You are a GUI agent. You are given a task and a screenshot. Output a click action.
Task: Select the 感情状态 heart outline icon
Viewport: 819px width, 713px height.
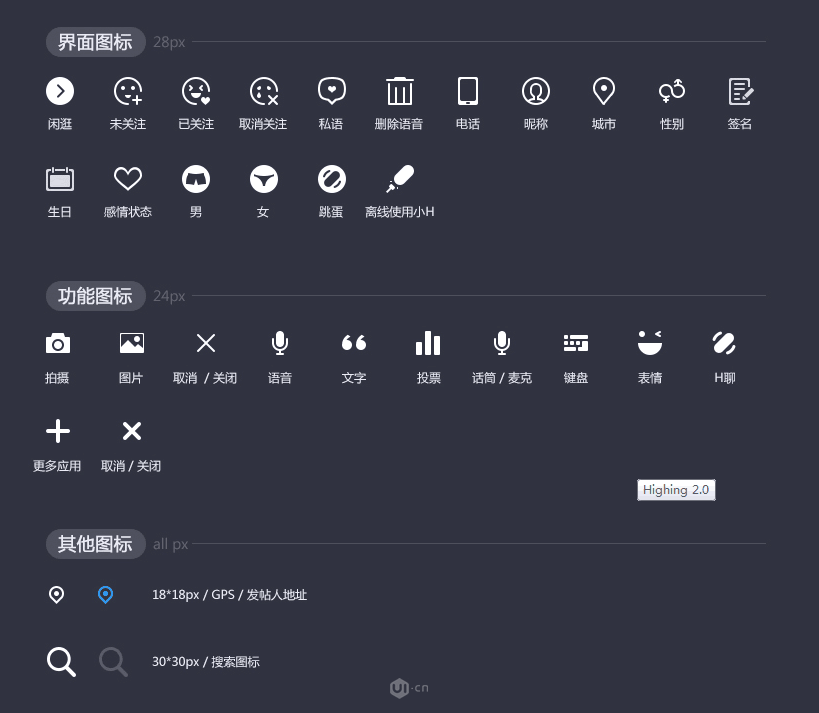coord(128,179)
